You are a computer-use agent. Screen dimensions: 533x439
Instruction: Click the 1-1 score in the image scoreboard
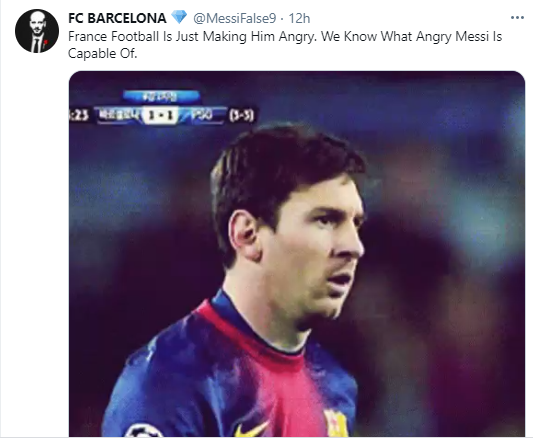click(160, 115)
